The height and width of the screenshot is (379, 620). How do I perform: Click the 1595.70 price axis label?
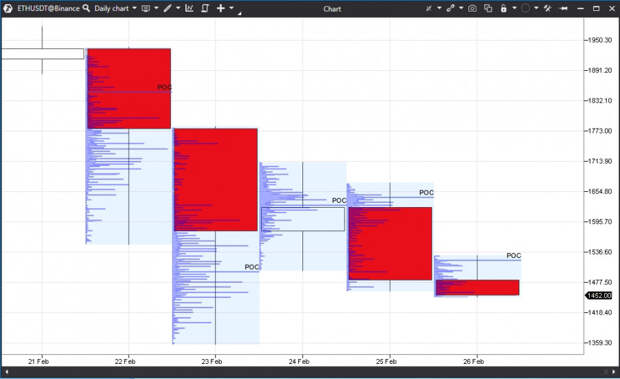coord(600,222)
